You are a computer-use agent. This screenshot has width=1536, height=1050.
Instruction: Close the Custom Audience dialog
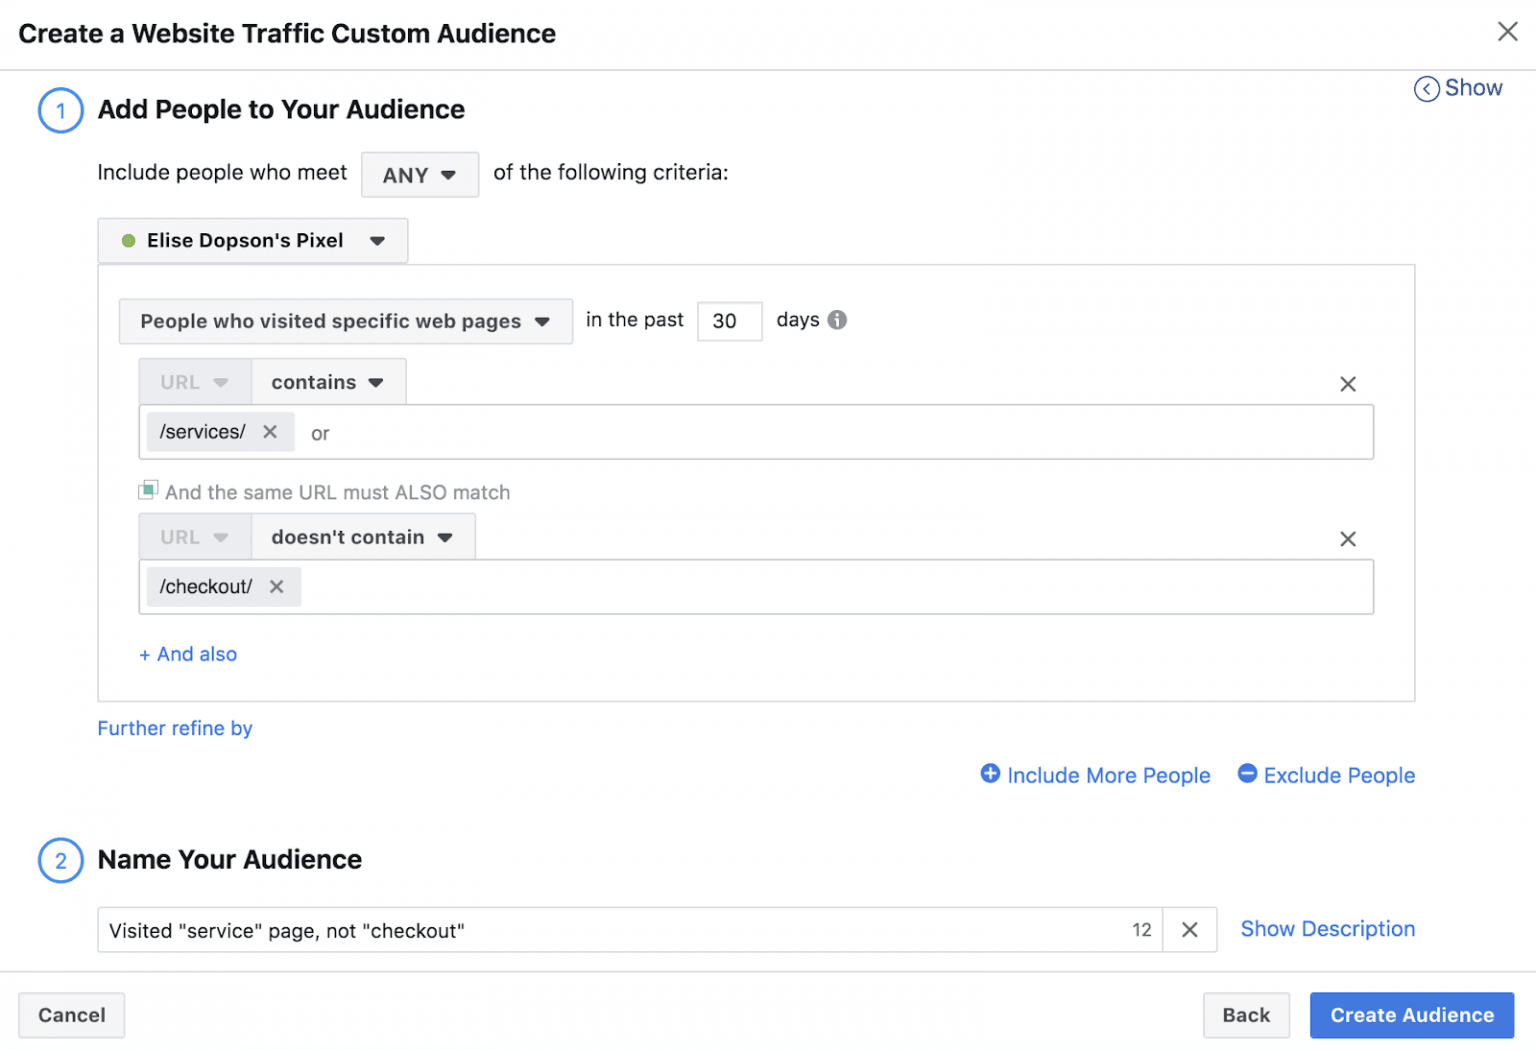coord(1507,32)
